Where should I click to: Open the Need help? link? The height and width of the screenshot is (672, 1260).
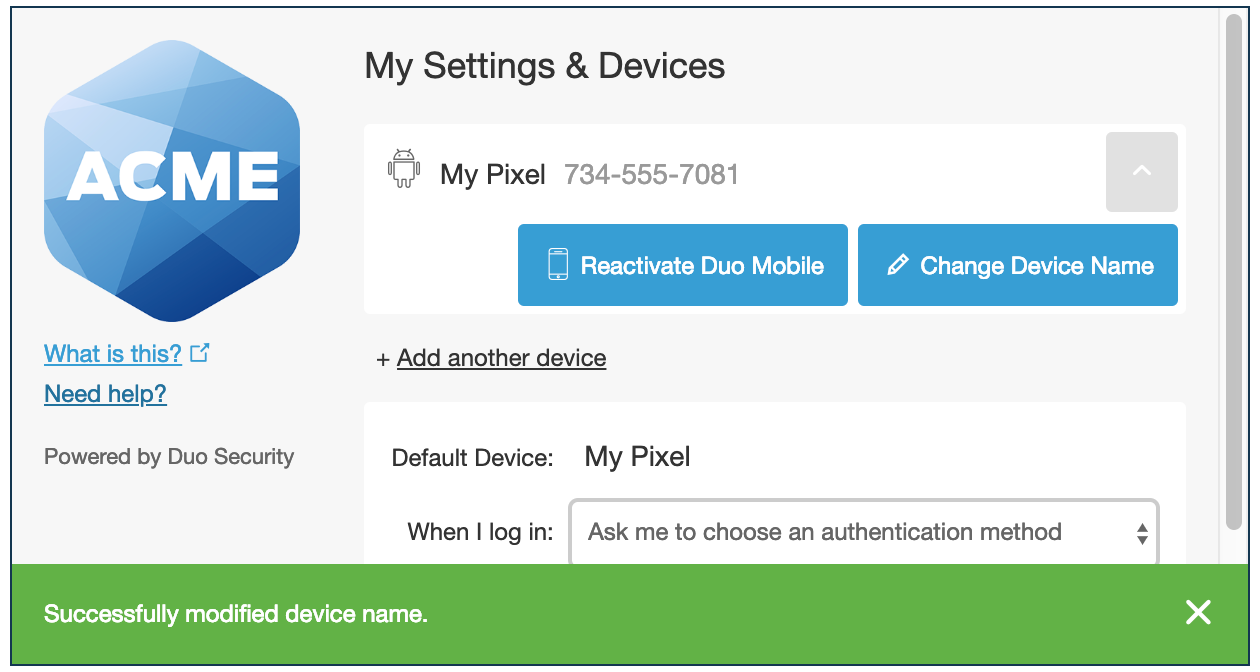[x=105, y=394]
